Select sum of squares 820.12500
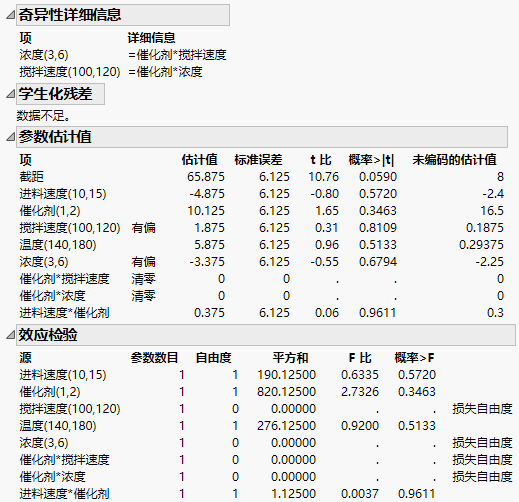 point(286,392)
